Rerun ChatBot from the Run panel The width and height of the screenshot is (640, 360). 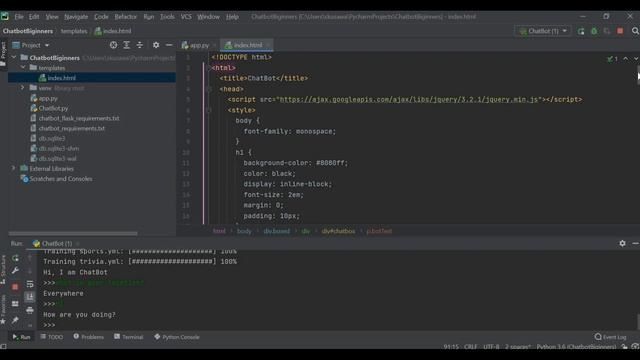click(x=15, y=258)
